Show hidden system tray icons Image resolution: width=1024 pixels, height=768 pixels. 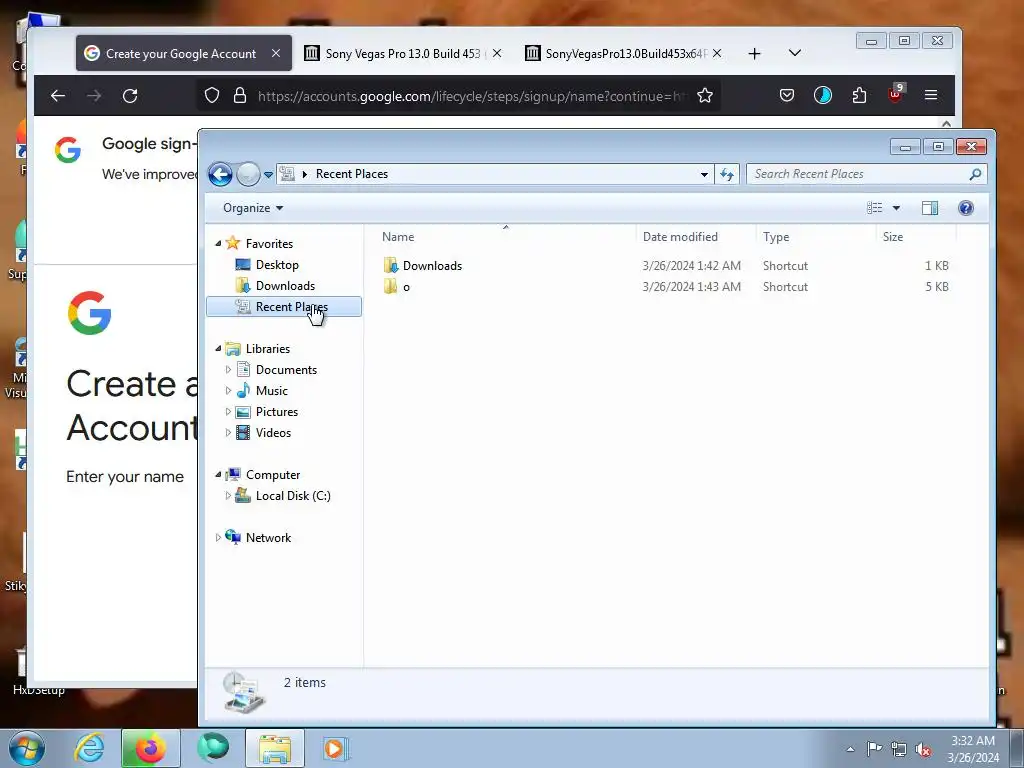[x=850, y=749]
